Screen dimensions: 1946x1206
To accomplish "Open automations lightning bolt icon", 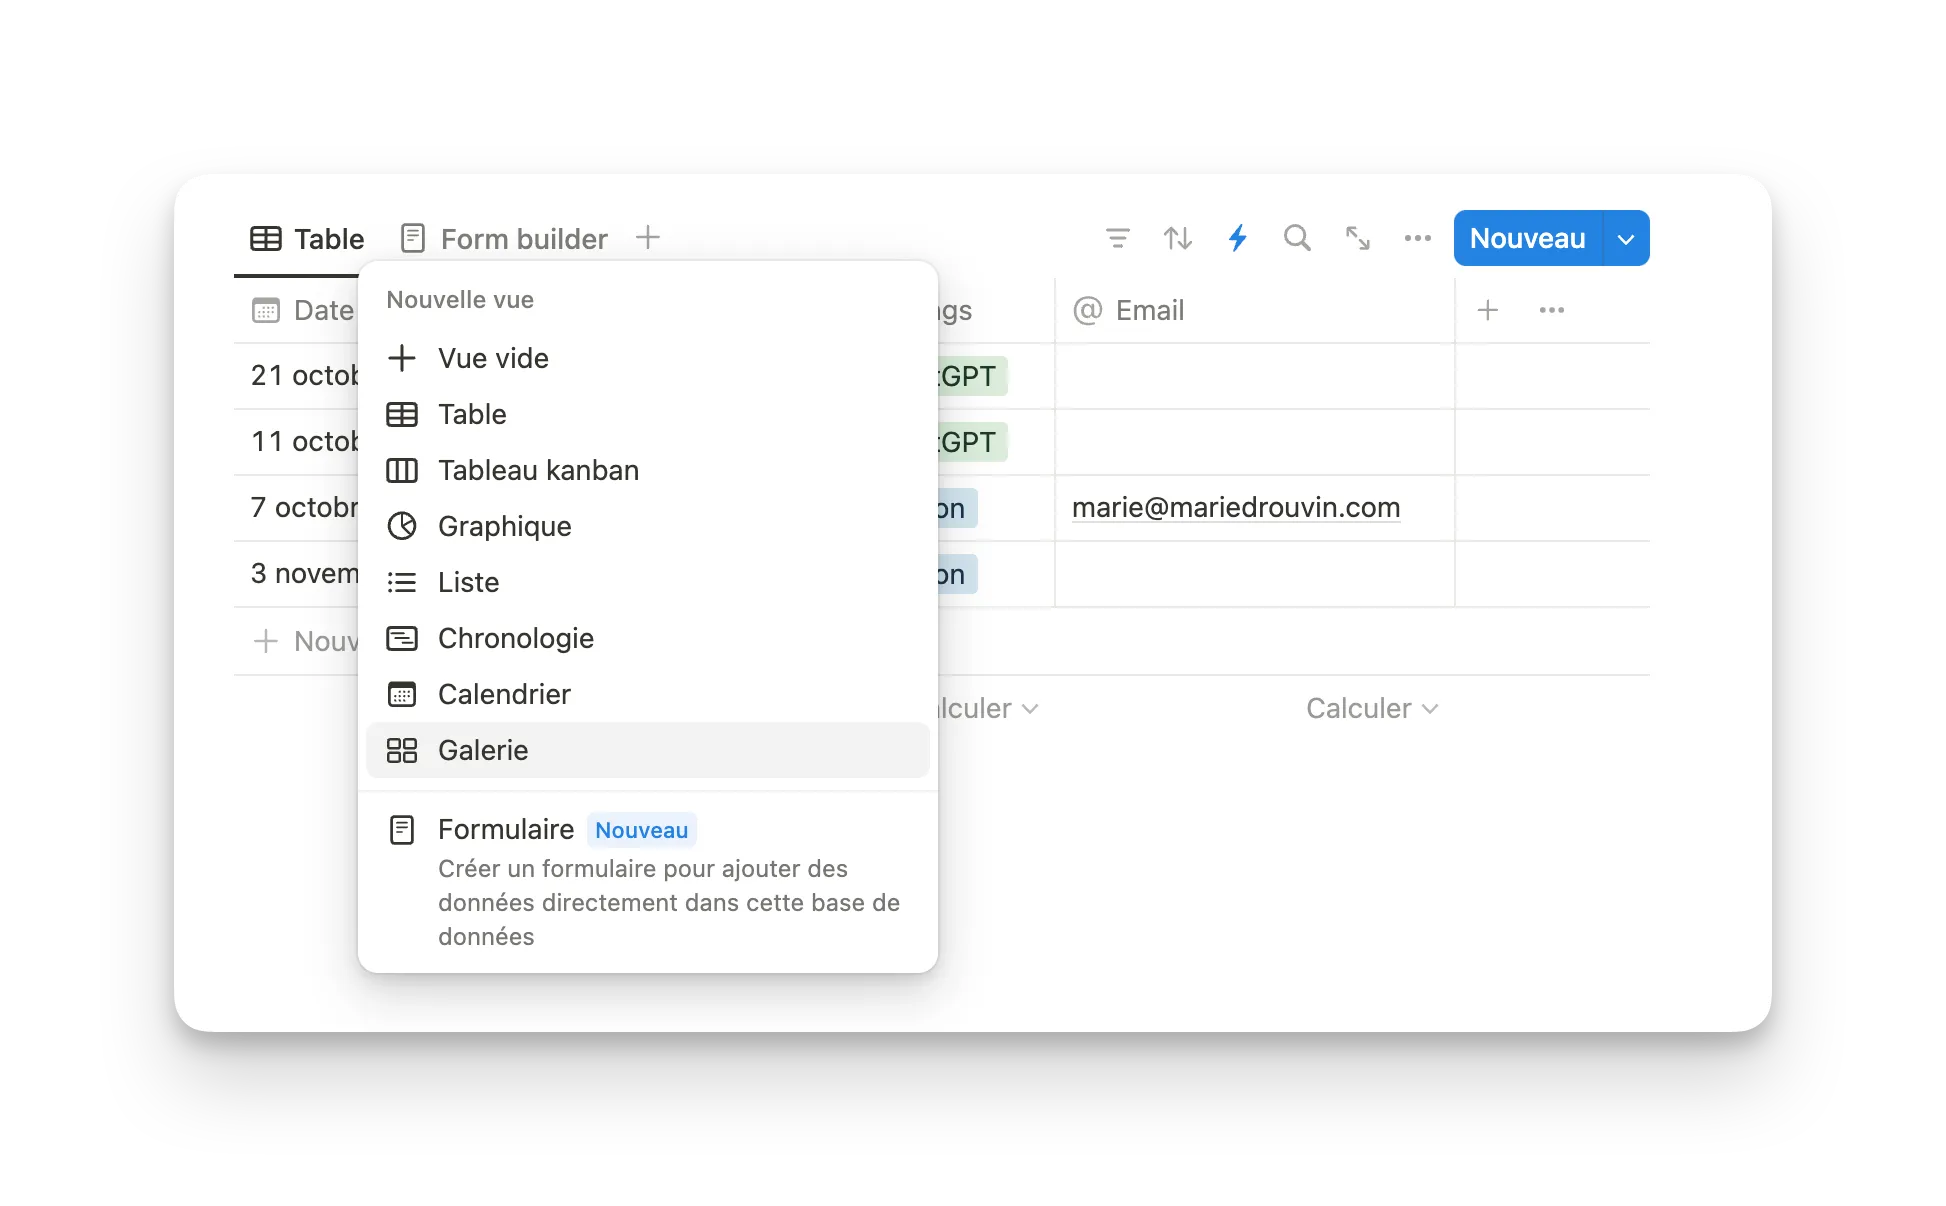I will click(1237, 238).
